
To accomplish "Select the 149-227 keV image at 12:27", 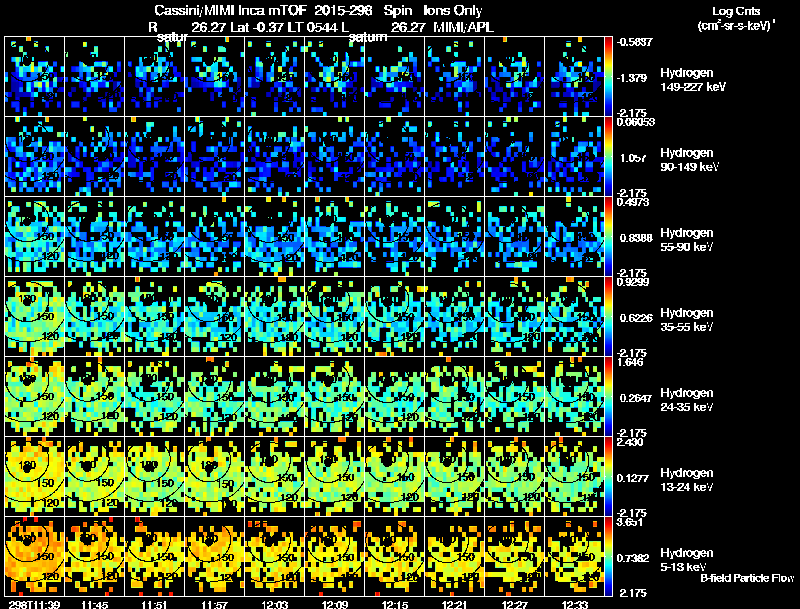I will pos(514,76).
